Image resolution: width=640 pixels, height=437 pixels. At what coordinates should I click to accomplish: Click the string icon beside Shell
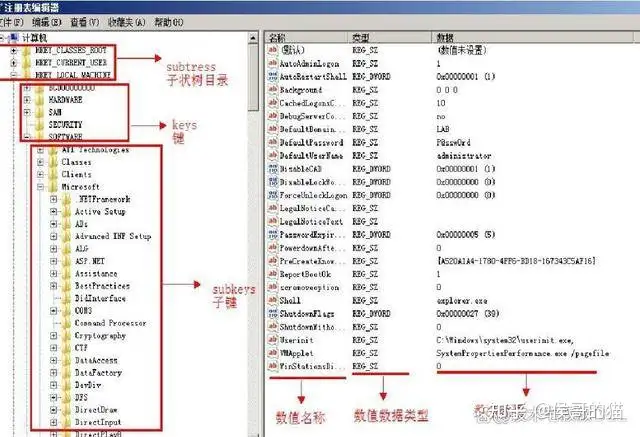pos(273,300)
